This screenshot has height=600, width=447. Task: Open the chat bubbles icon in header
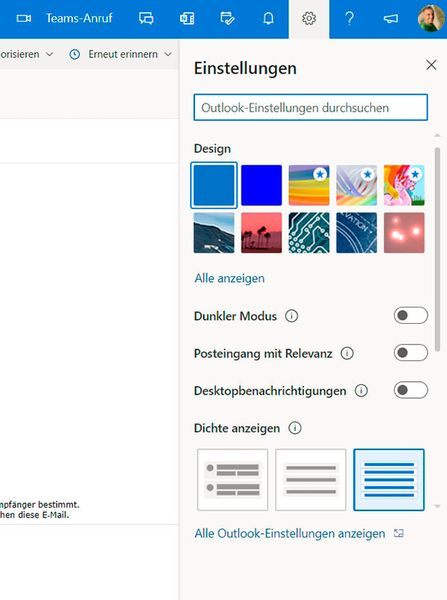coord(146,18)
